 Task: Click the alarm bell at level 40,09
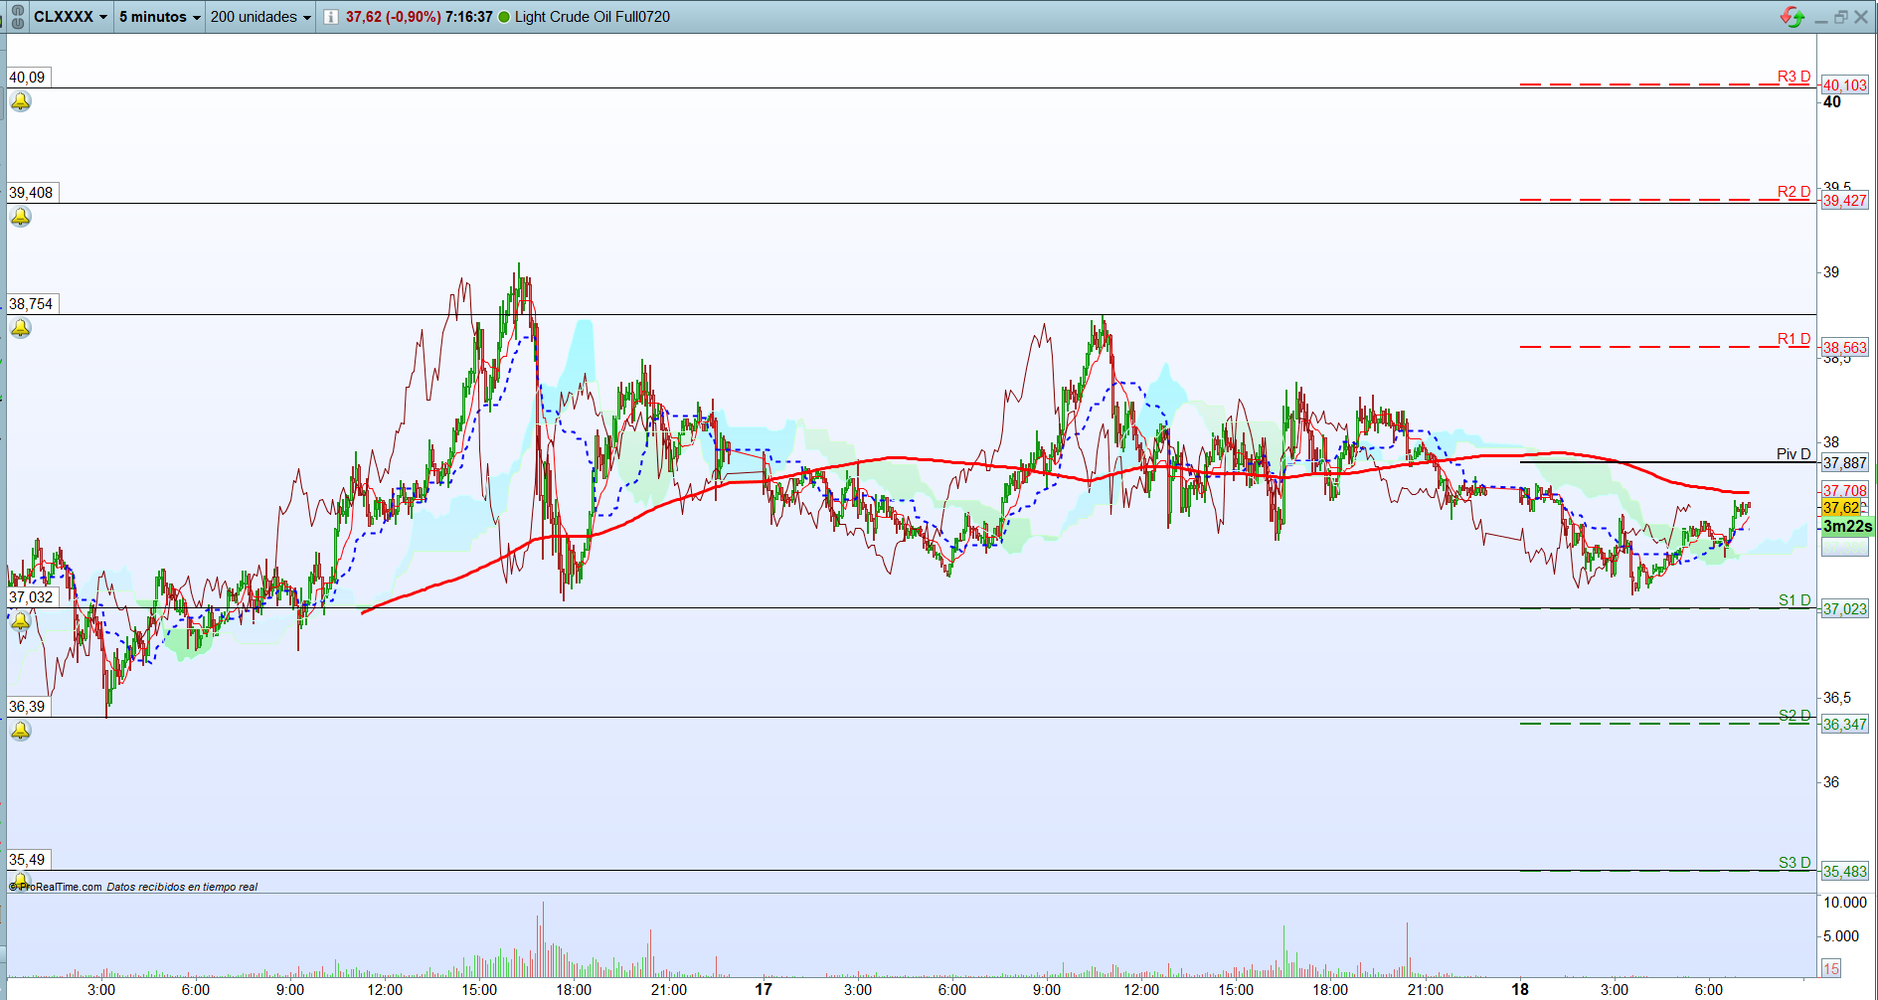pos(20,101)
